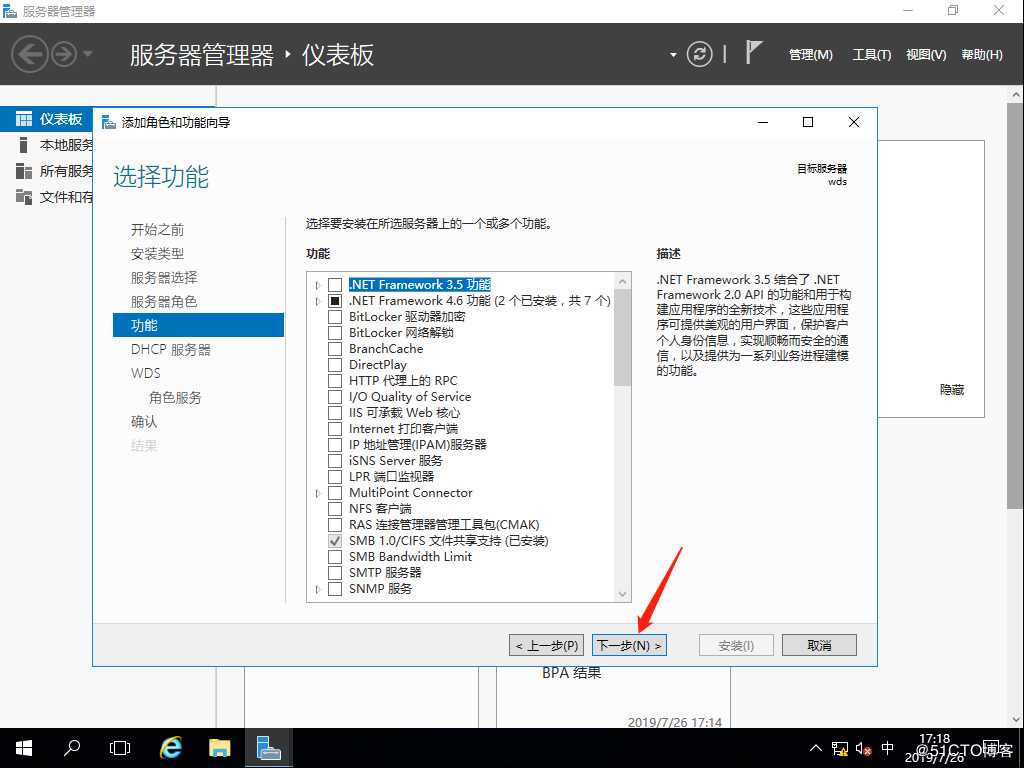Expand SNMP 服务 tree node
Viewport: 1024px width, 768px height.
click(x=318, y=589)
